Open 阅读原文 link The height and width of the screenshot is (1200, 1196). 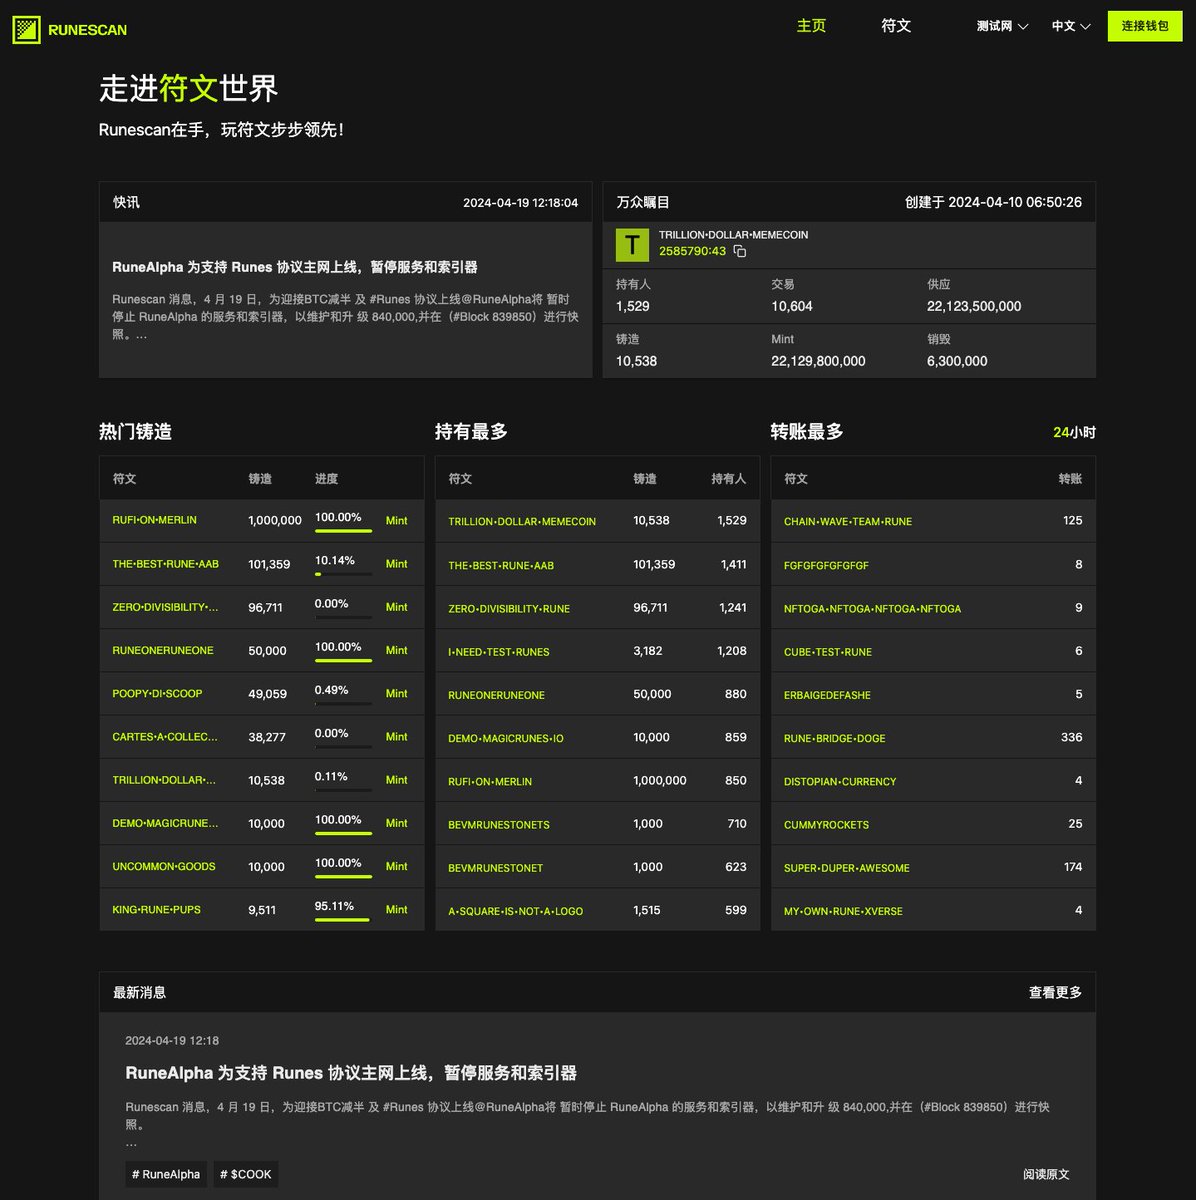pyautogui.click(x=1046, y=1174)
